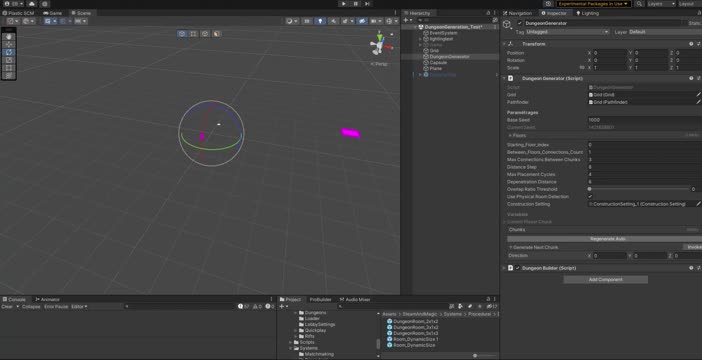Toggle Use Physical Room Detection checkbox
Image resolution: width=702 pixels, height=360 pixels.
pos(590,197)
